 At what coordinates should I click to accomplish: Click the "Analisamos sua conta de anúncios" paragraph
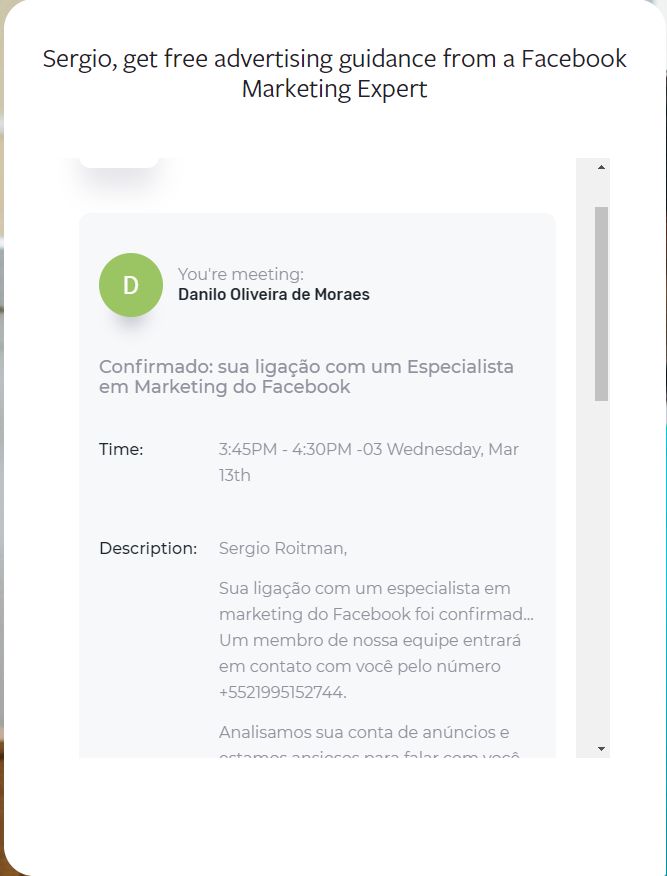pos(364,732)
